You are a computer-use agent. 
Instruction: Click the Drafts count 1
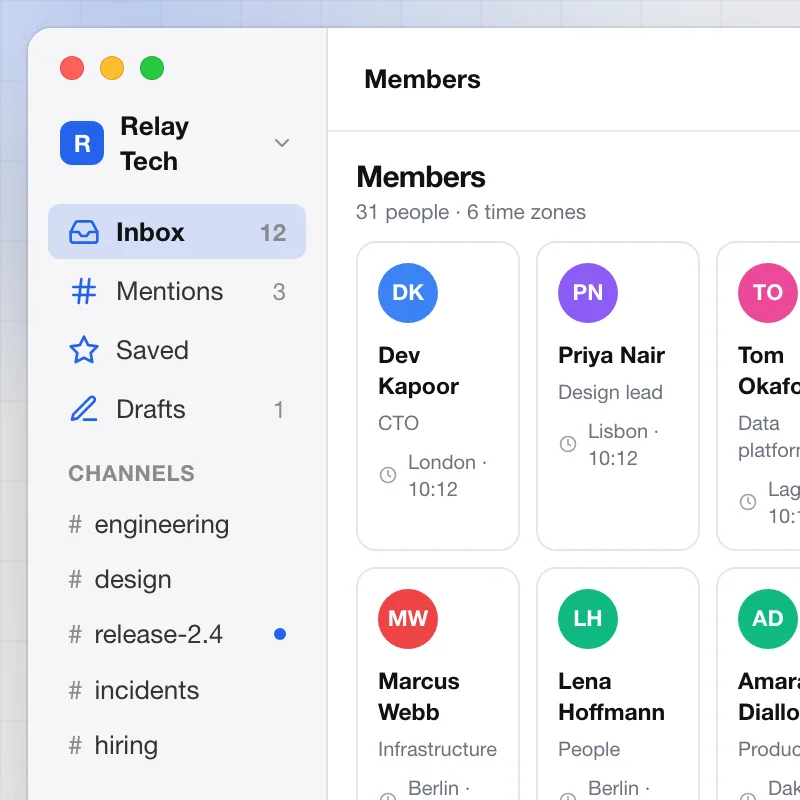pyautogui.click(x=279, y=410)
